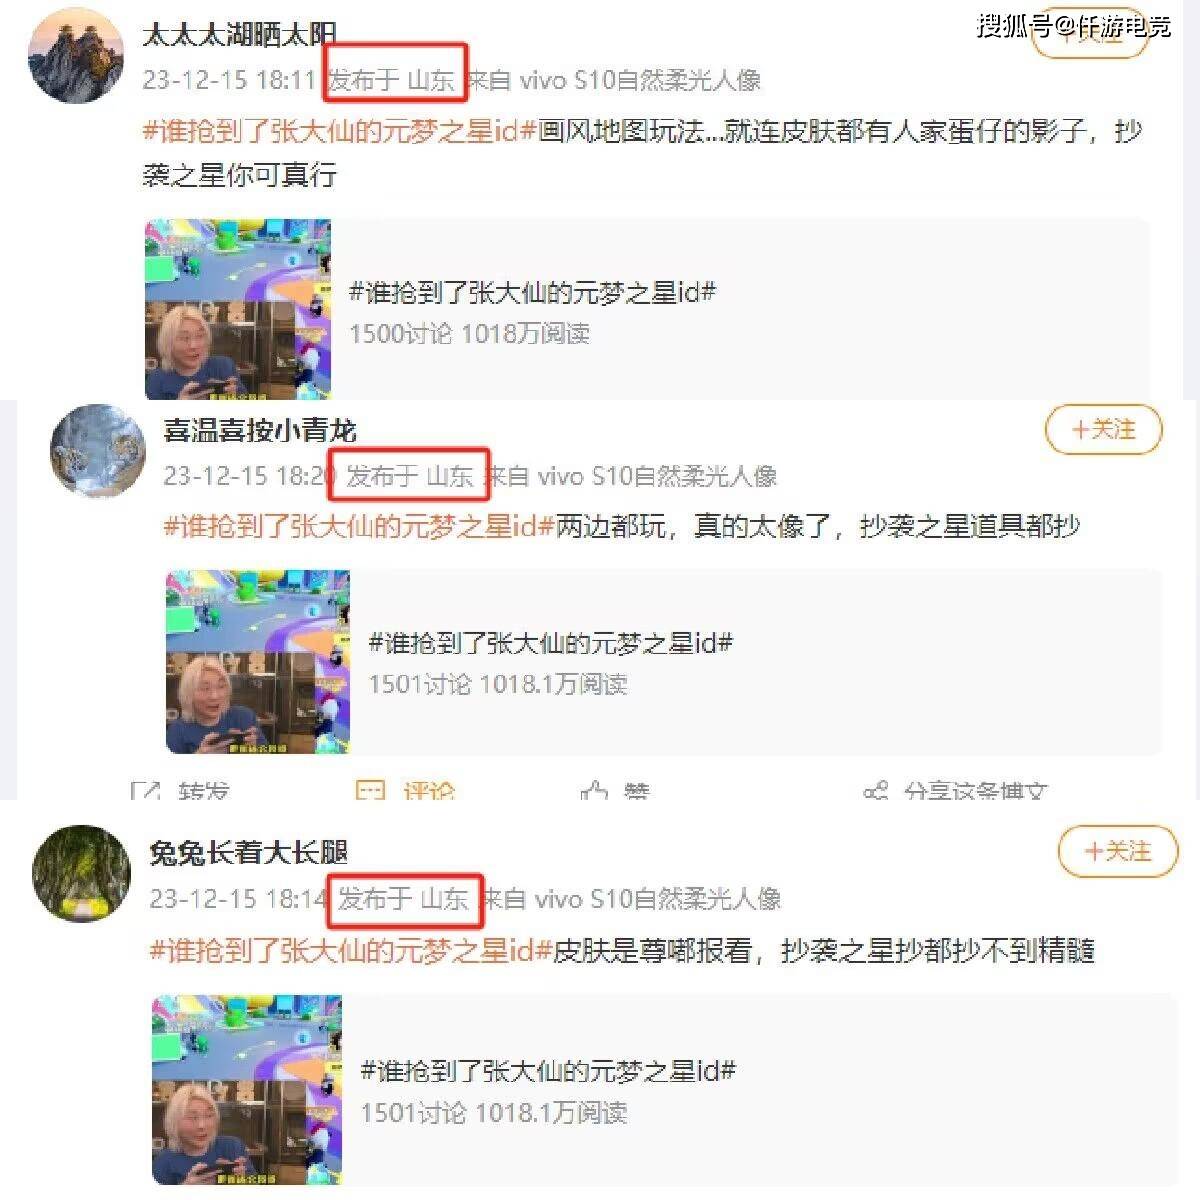This screenshot has width=1200, height=1200.
Task: Open second topic card thumbnail image
Action: click(x=258, y=662)
